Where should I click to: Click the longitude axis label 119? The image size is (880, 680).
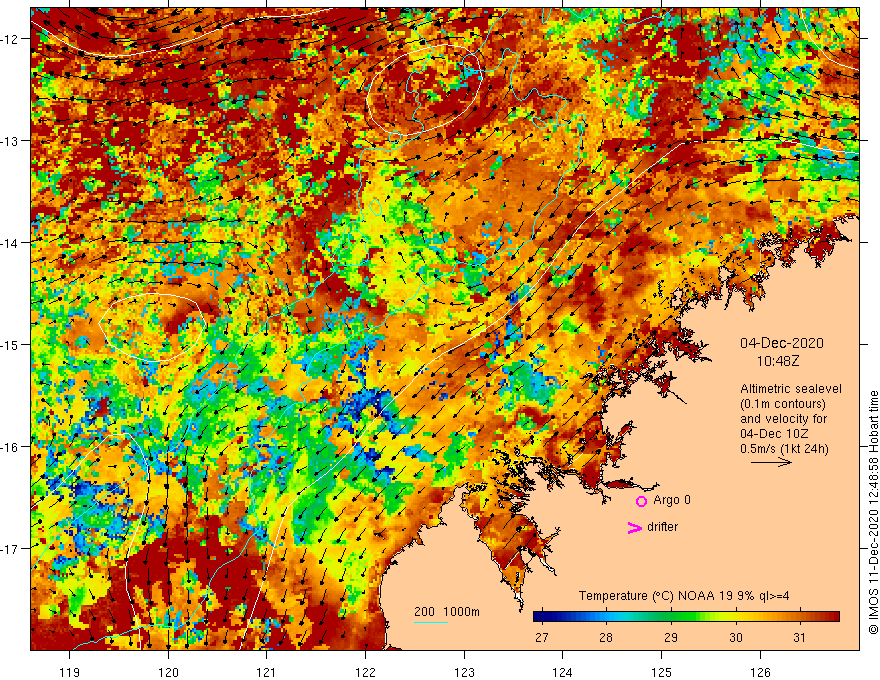point(69,672)
